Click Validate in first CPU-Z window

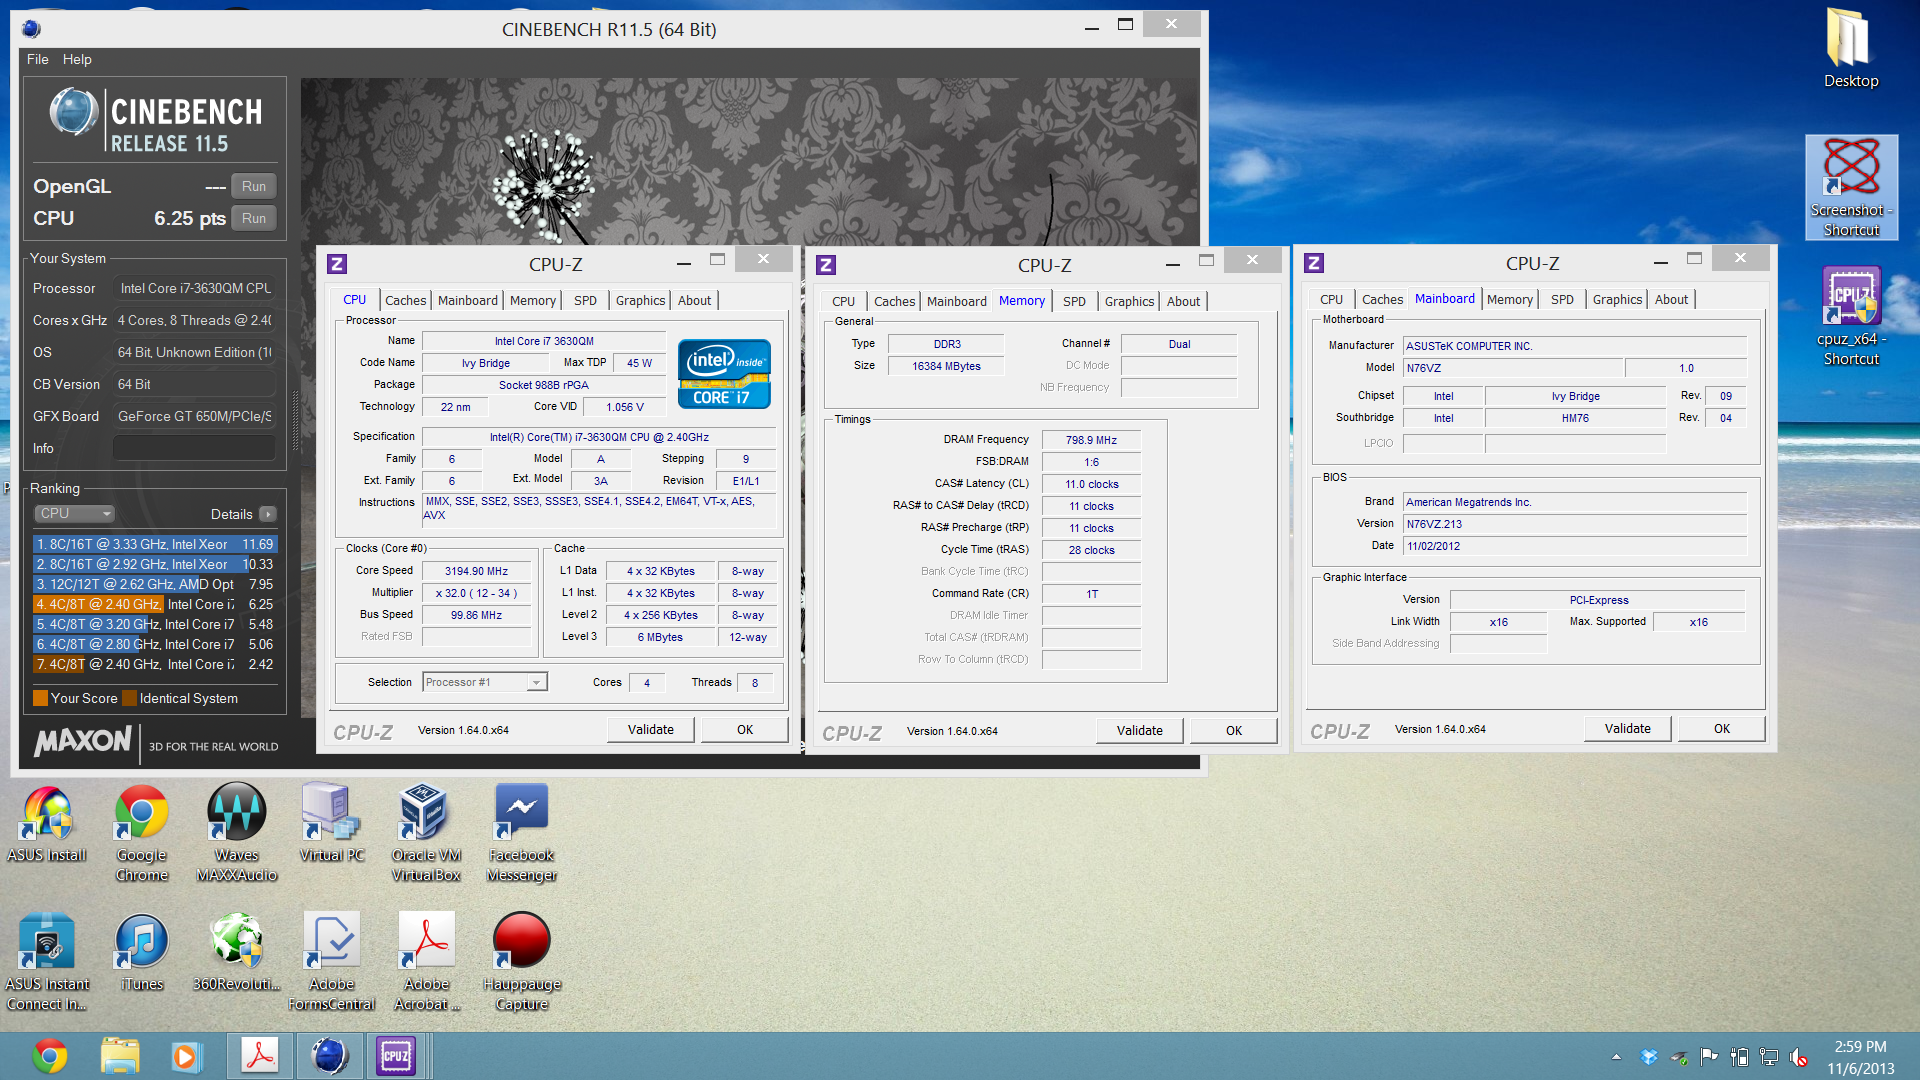[651, 729]
